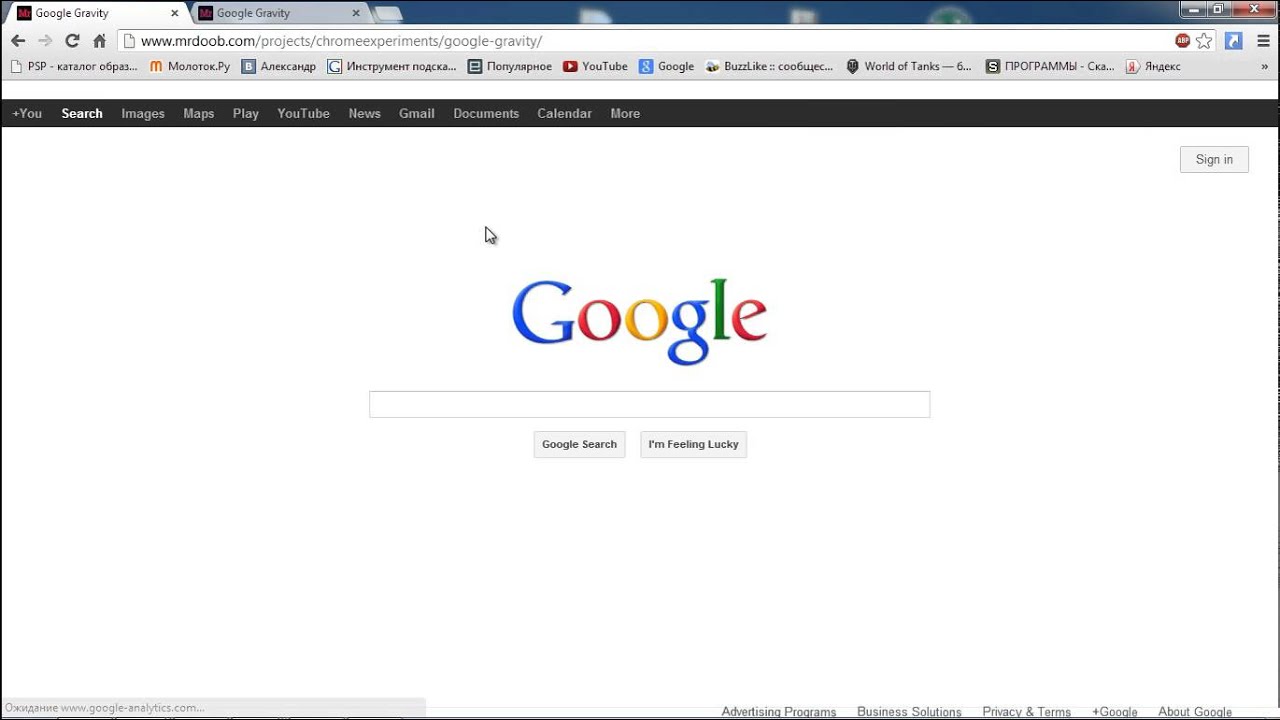Open YouTube in the Google navigation bar
Screen dimensions: 1280x720
[x=304, y=113]
